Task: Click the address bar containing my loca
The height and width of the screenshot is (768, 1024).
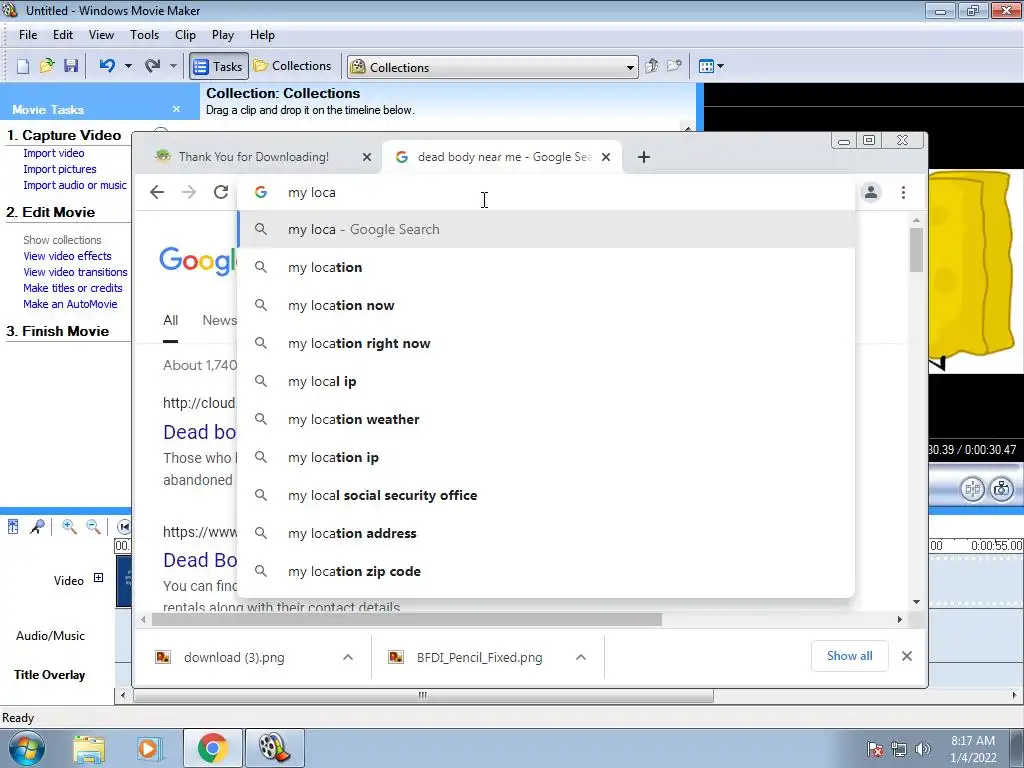Action: click(545, 193)
